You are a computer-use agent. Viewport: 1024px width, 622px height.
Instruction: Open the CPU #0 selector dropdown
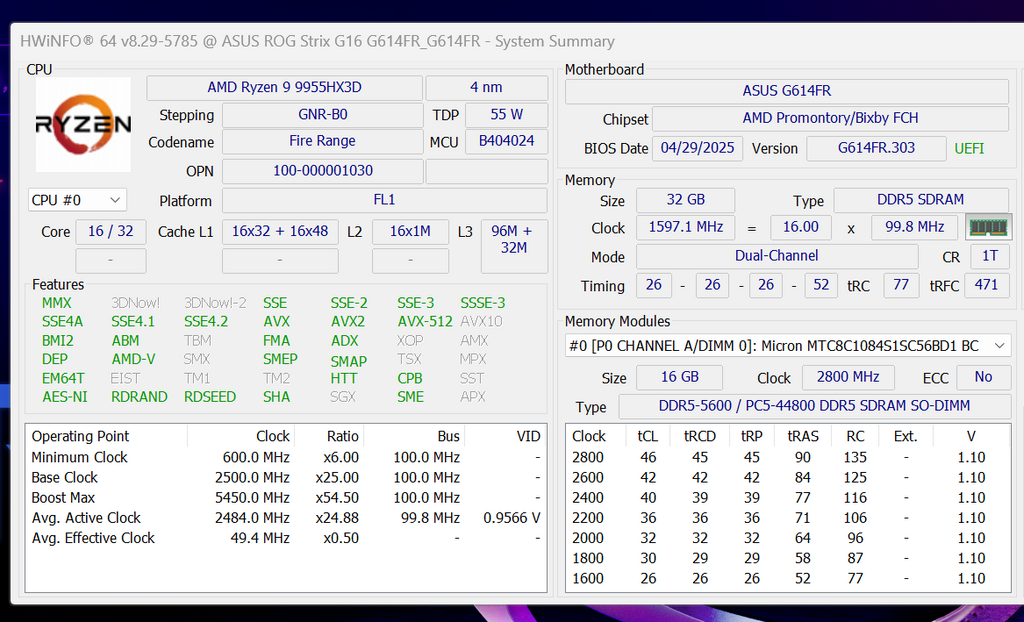tap(77, 200)
